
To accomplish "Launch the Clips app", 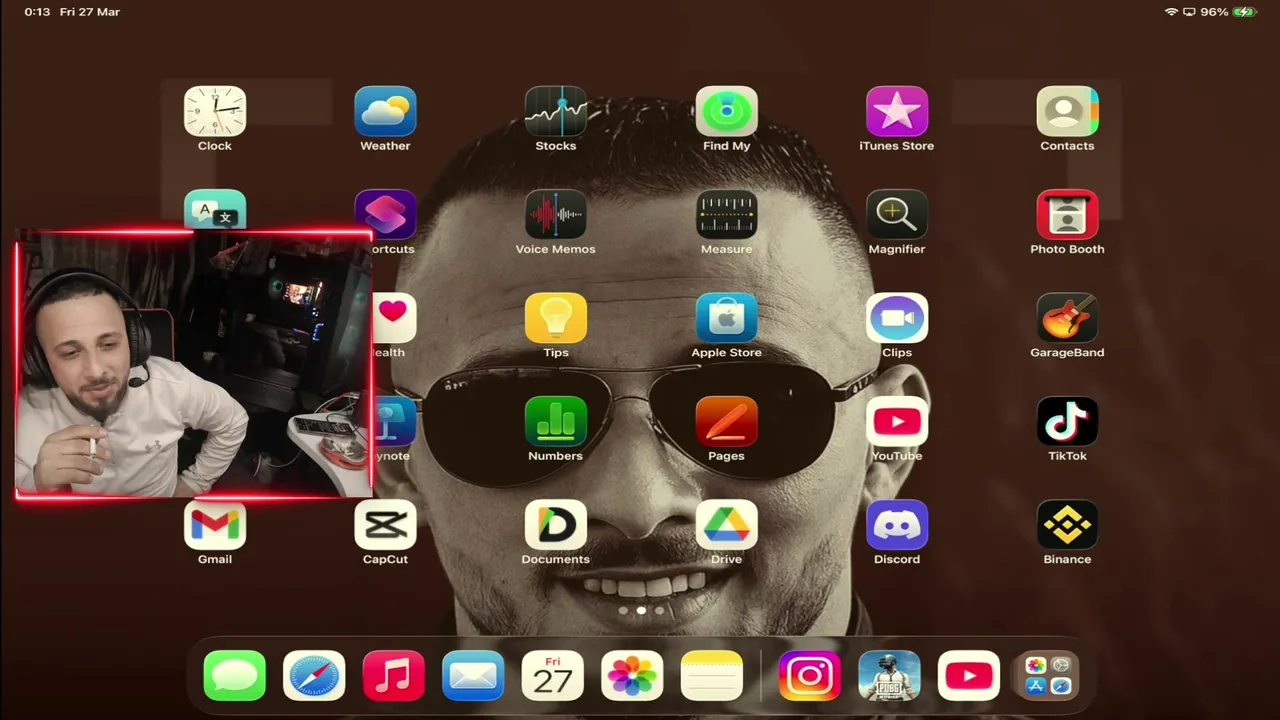I will (897, 318).
